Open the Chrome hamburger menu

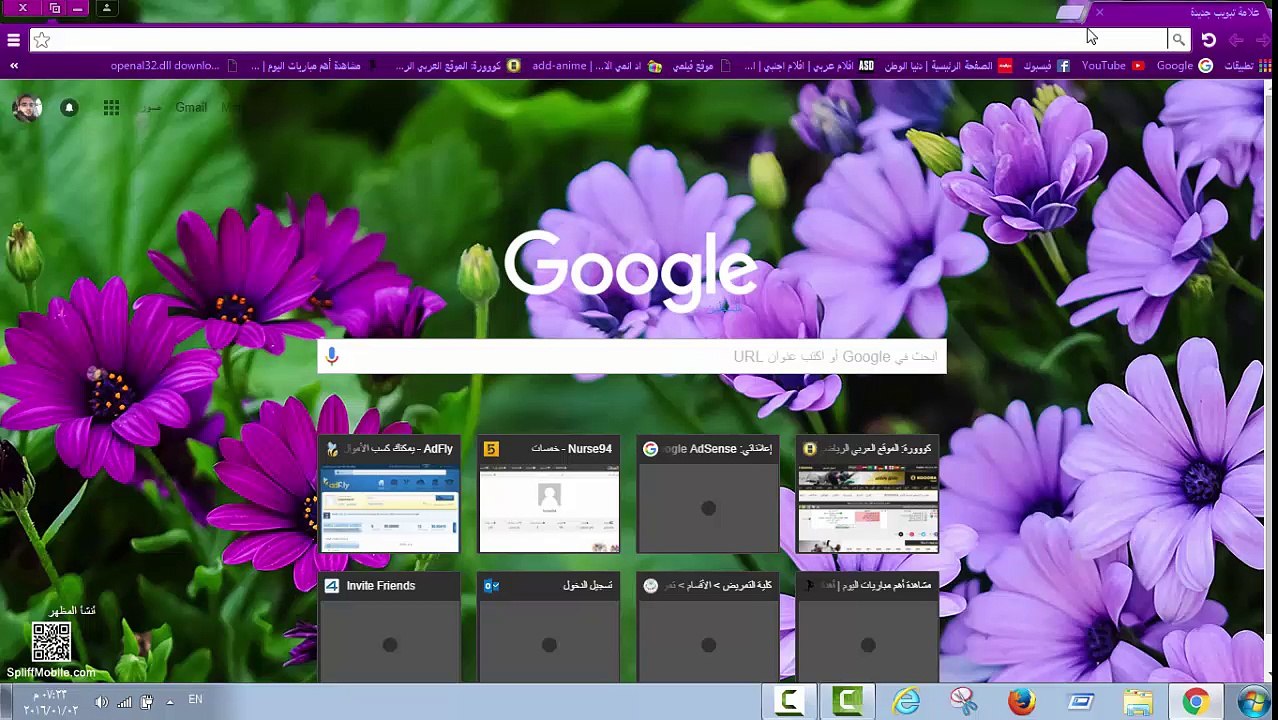click(x=13, y=40)
